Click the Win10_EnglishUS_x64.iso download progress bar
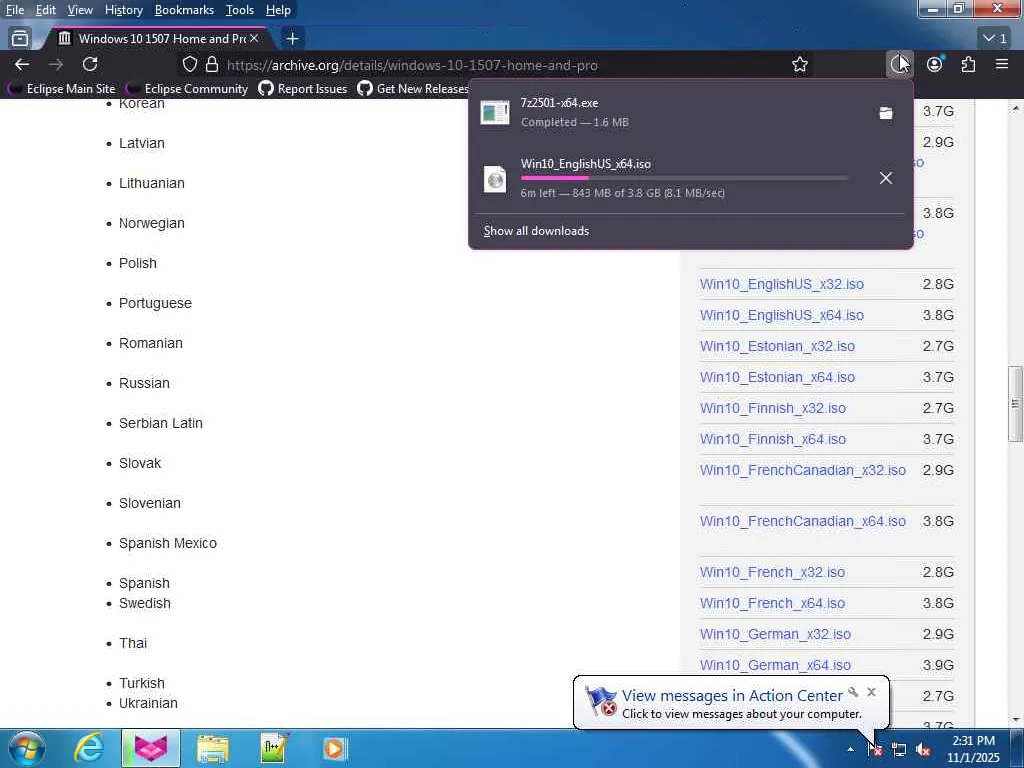Image resolution: width=1024 pixels, height=768 pixels. pos(684,178)
